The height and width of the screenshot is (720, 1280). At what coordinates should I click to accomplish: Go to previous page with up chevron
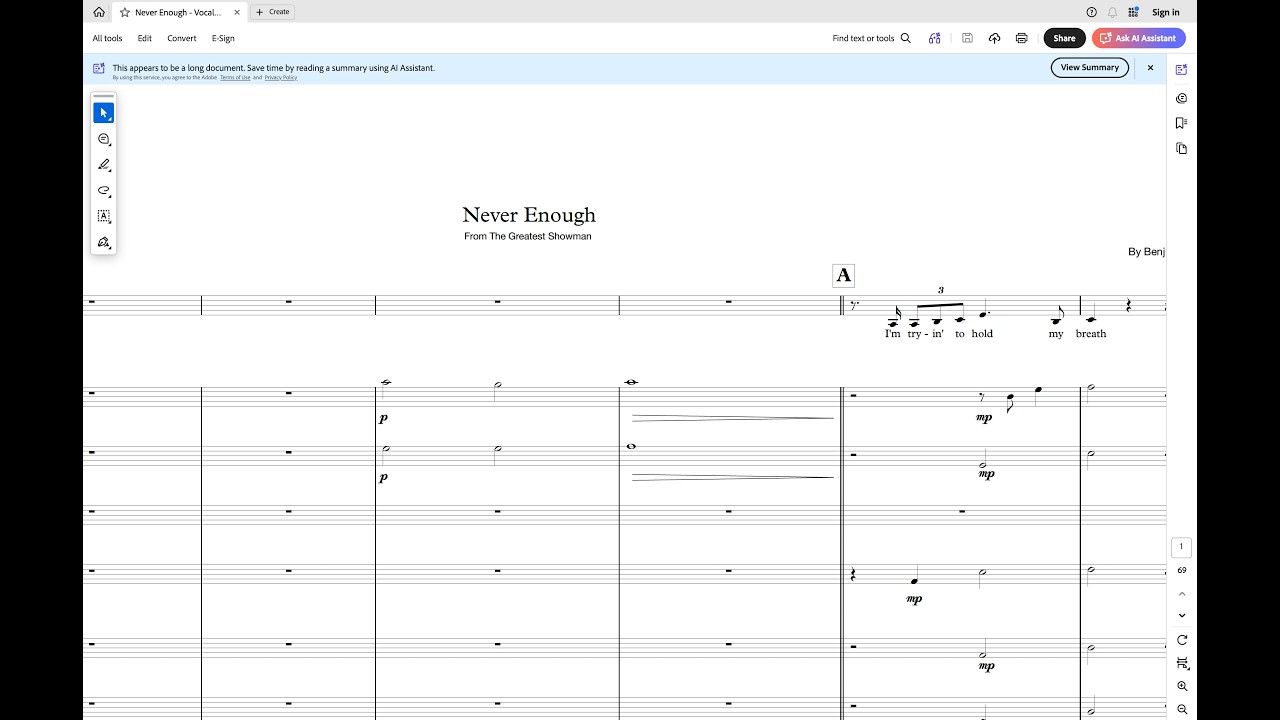pos(1182,593)
